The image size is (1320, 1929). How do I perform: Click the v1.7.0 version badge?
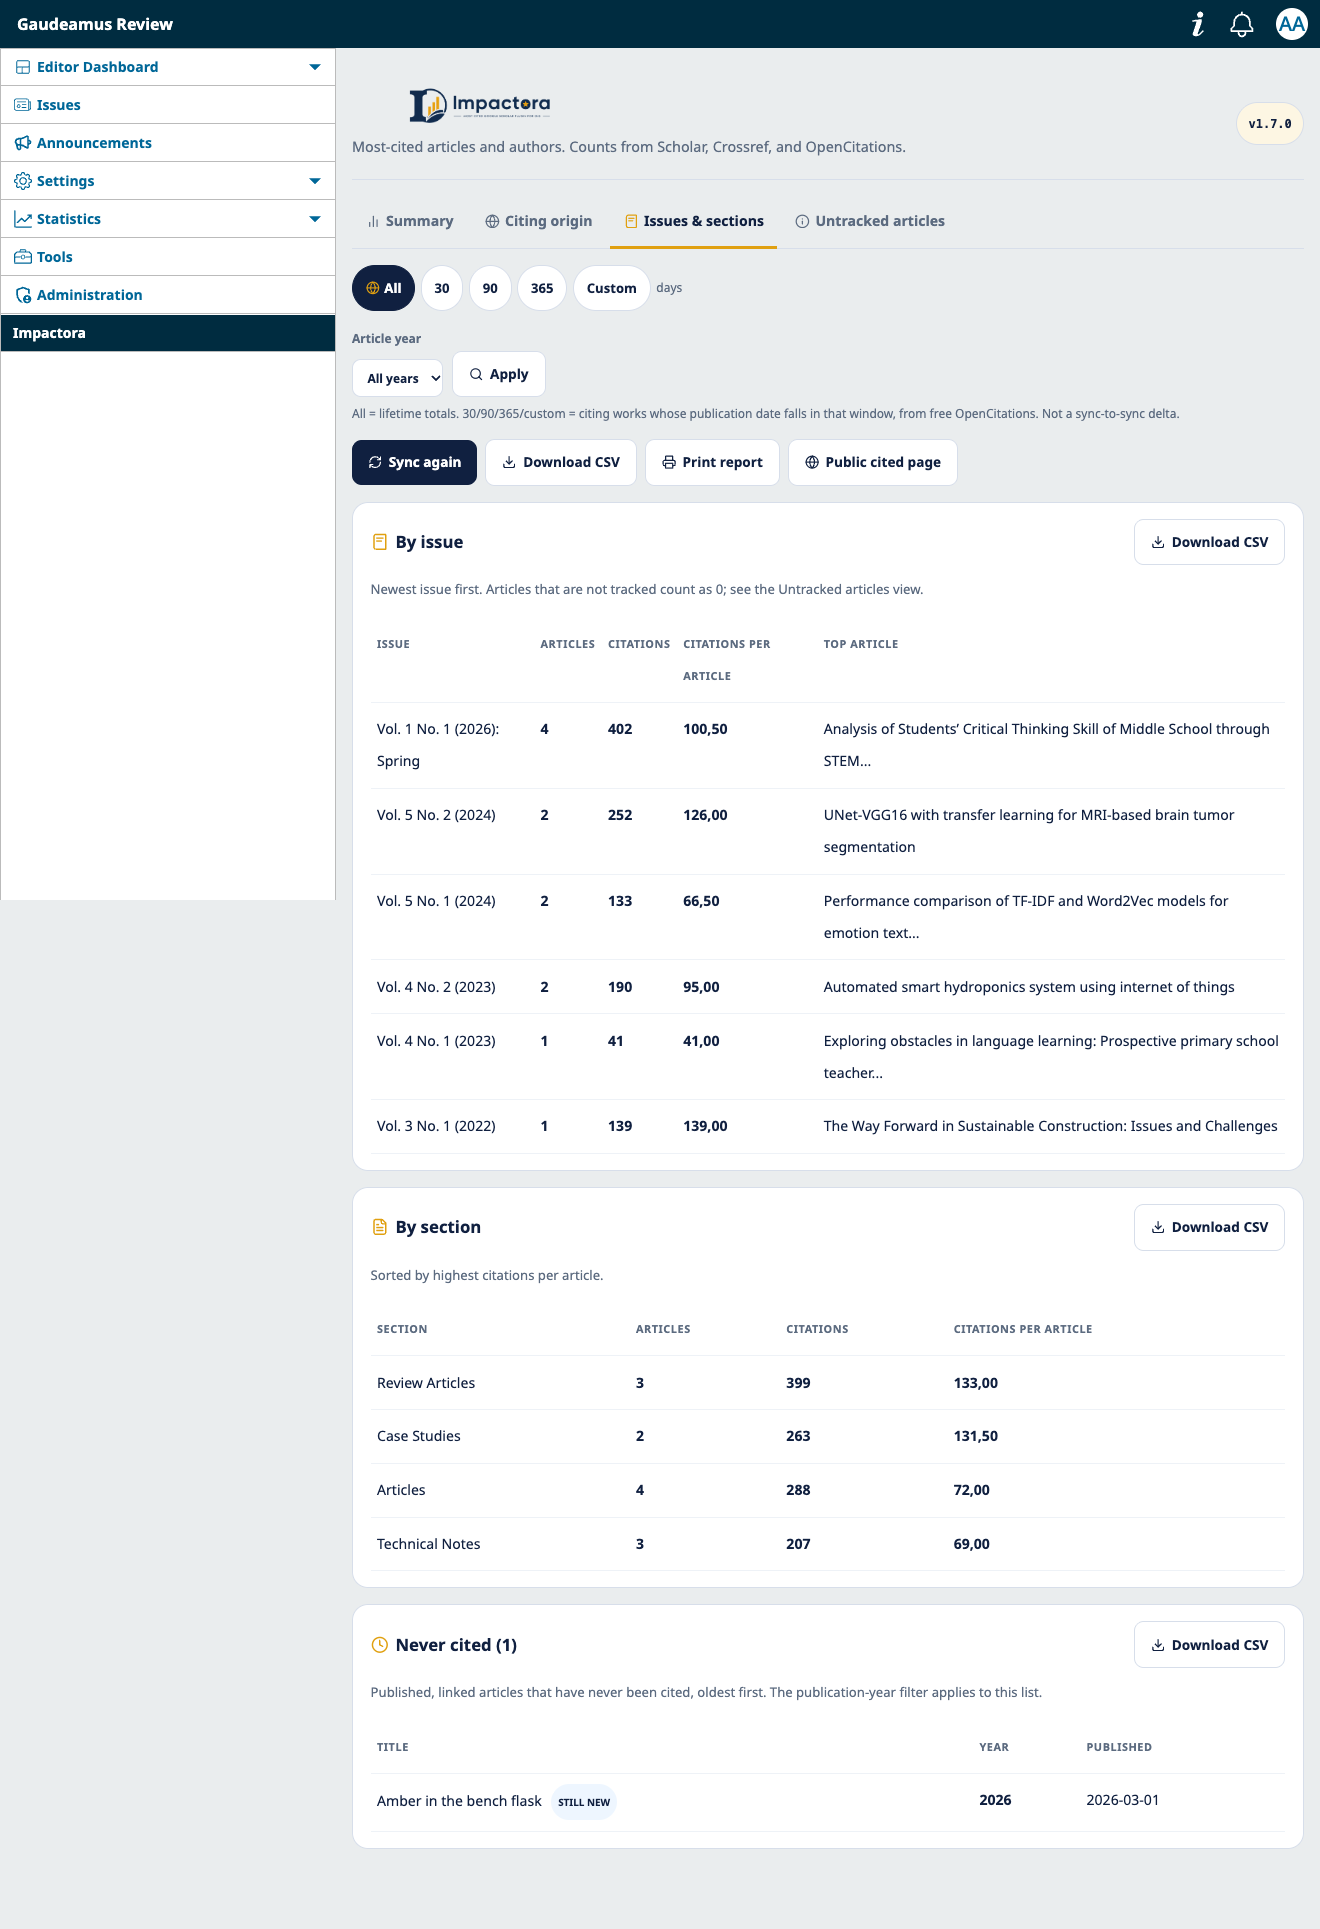(x=1270, y=124)
